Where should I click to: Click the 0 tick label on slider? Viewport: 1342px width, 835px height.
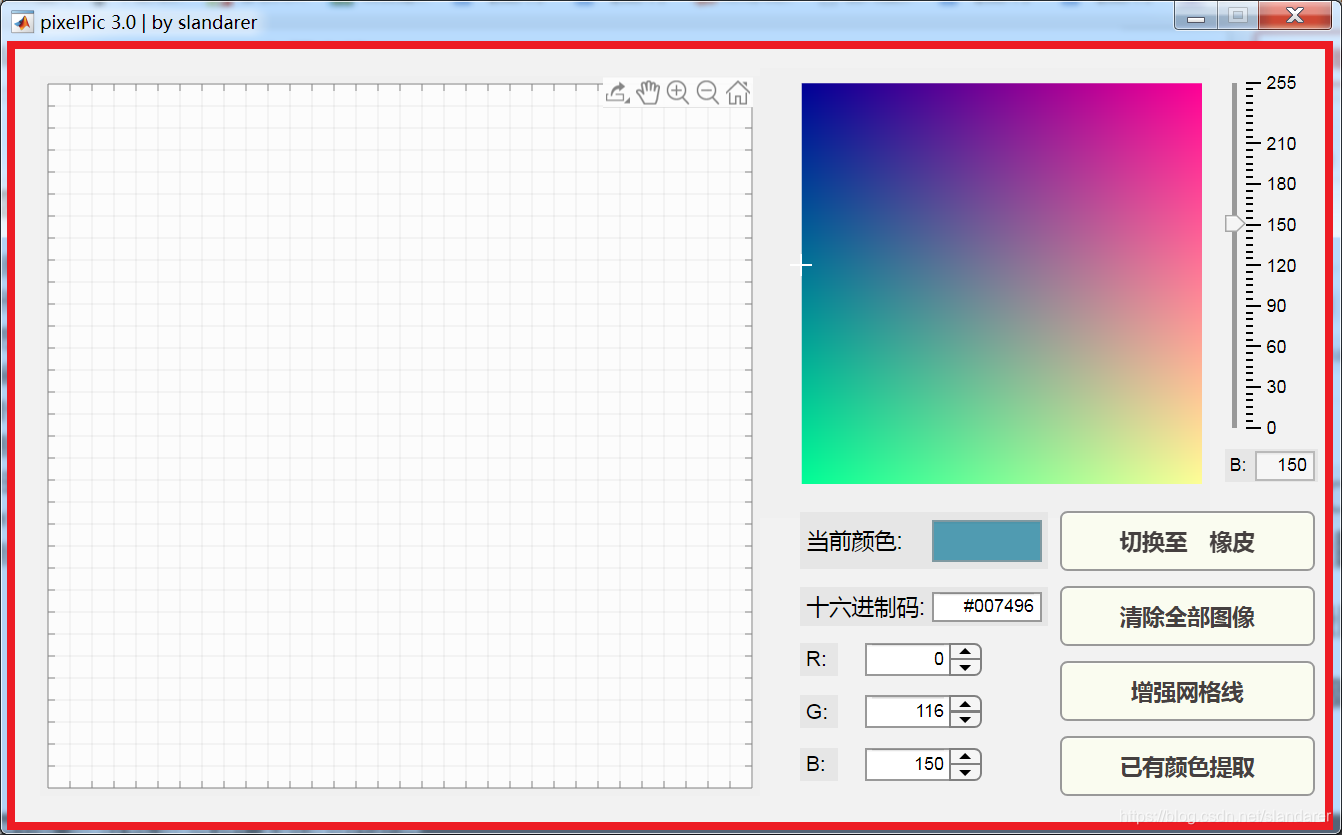click(x=1272, y=428)
